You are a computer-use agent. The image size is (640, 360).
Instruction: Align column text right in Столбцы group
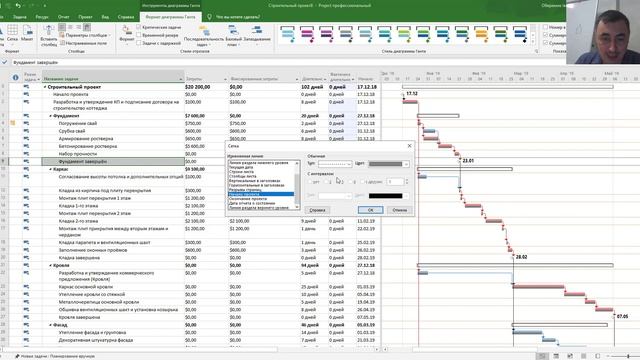[x=78, y=27]
